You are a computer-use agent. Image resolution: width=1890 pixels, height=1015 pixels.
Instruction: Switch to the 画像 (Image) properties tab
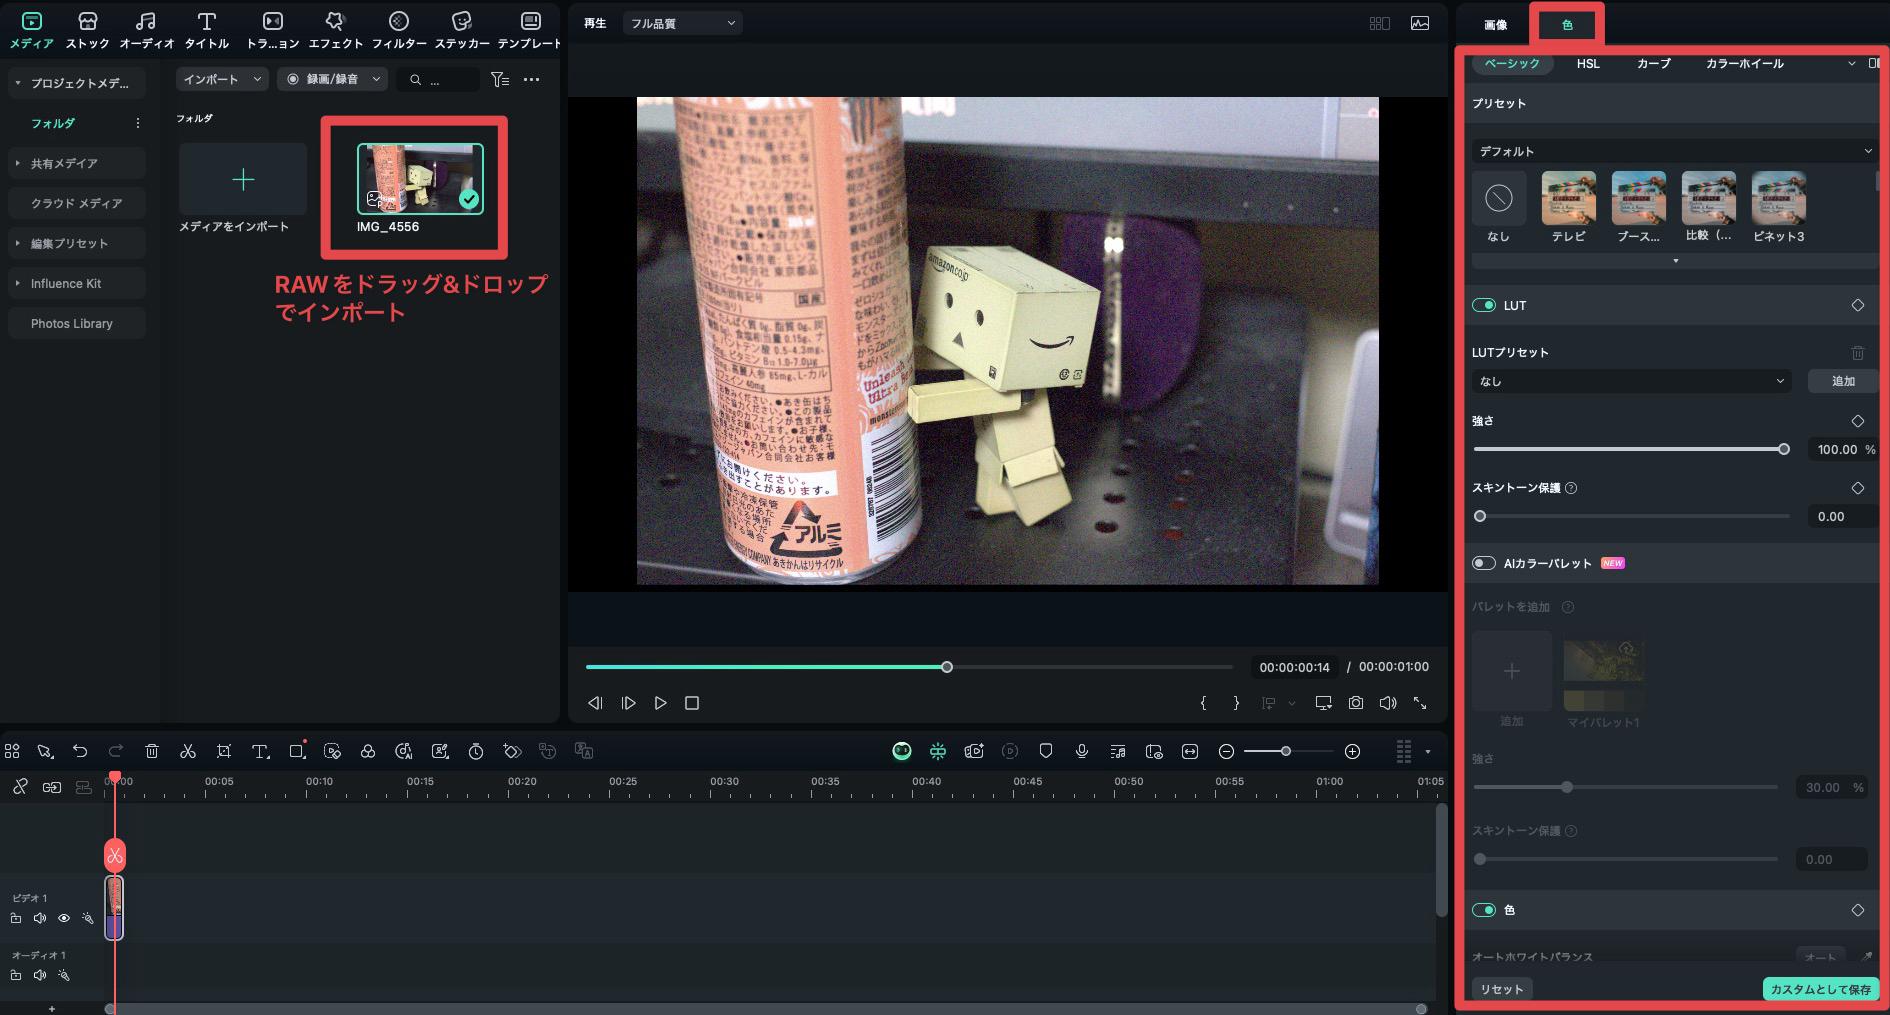pyautogui.click(x=1495, y=25)
